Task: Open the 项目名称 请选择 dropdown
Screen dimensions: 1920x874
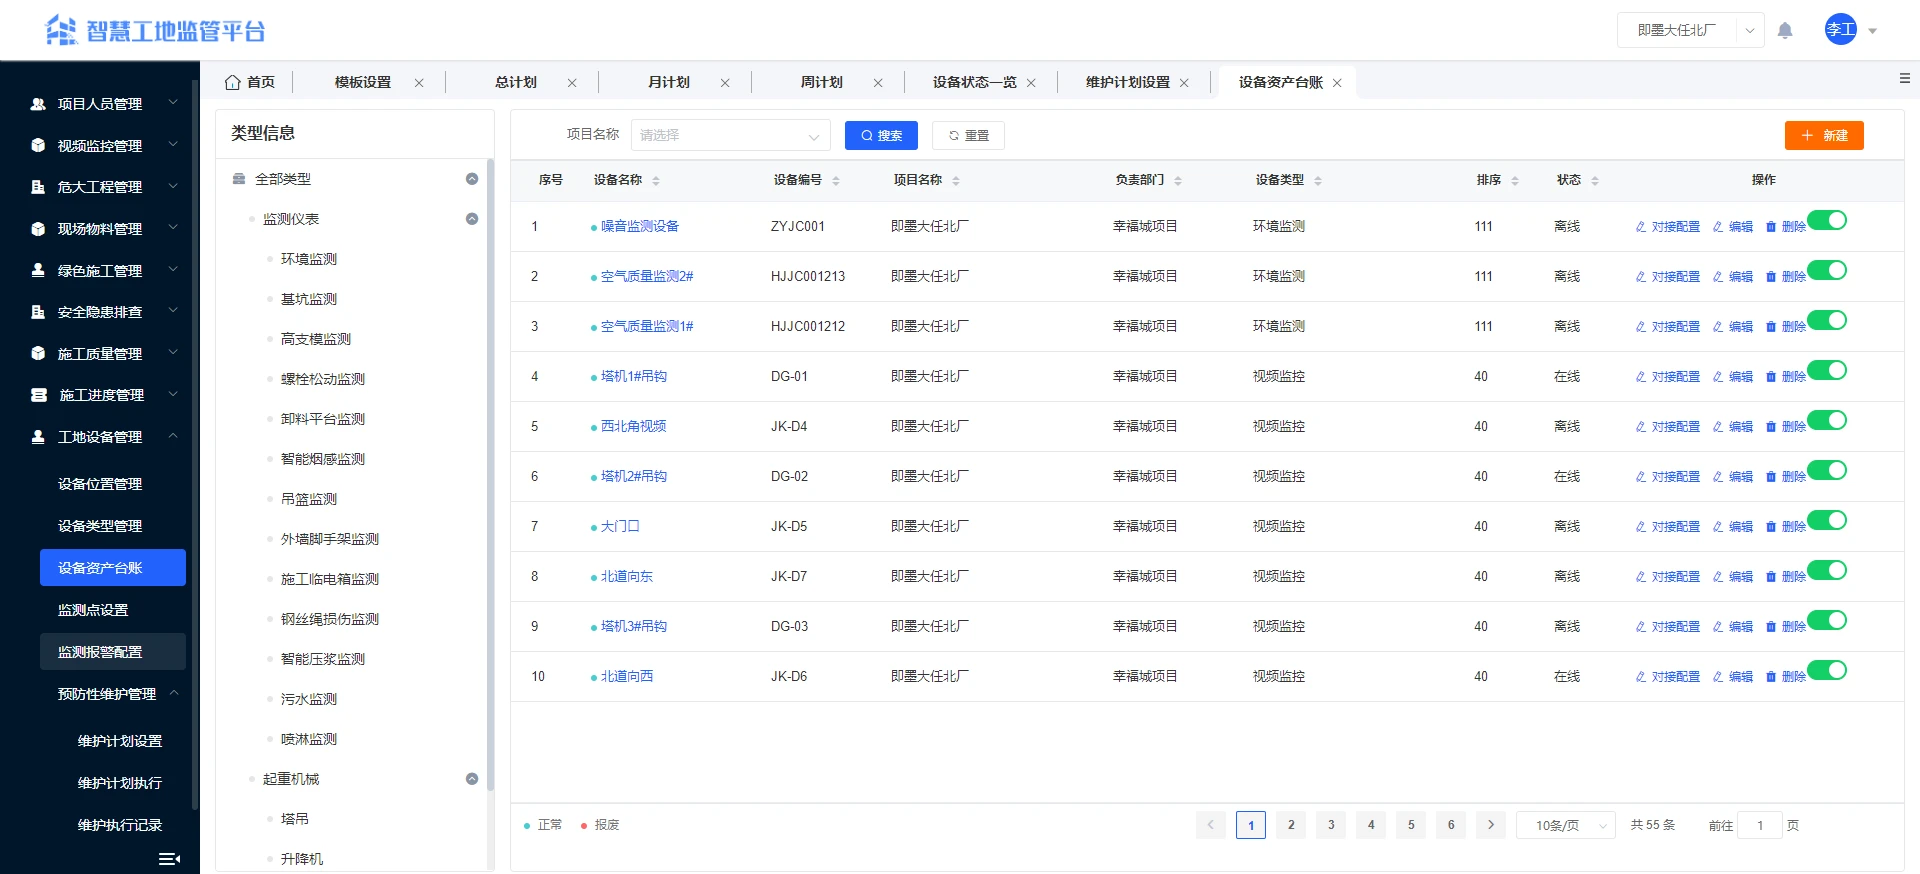Action: click(731, 135)
